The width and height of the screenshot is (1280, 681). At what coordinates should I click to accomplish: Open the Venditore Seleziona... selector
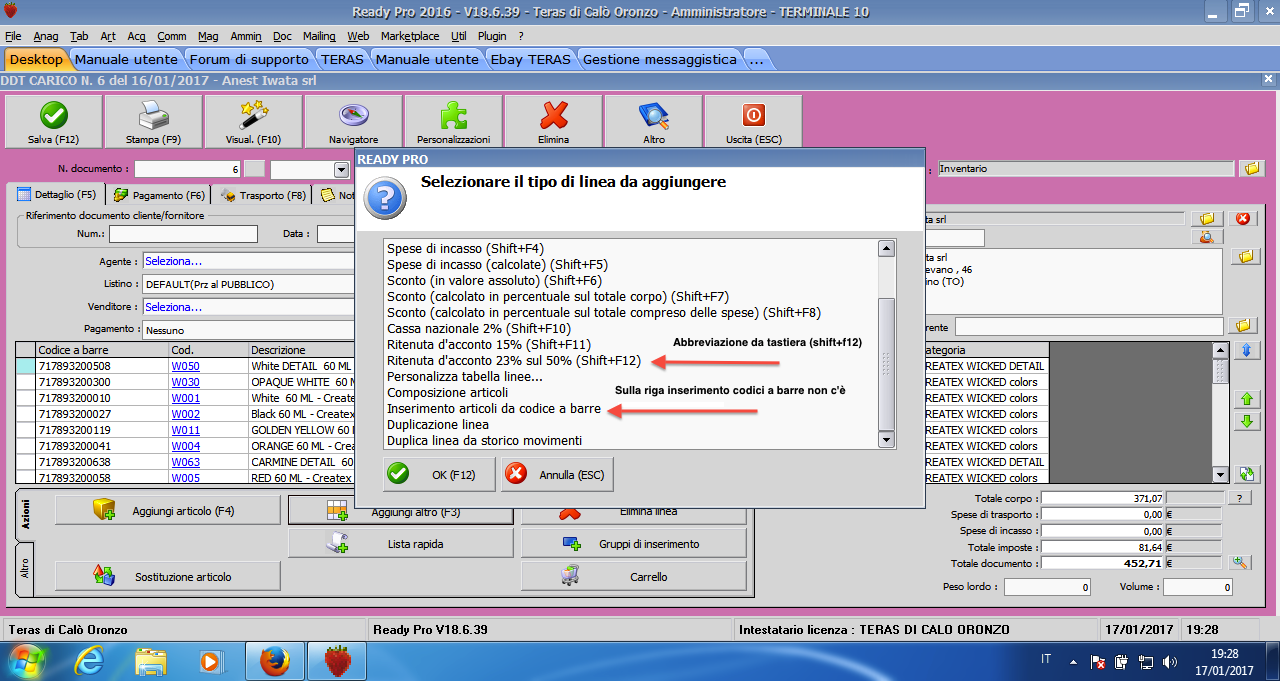(249, 307)
